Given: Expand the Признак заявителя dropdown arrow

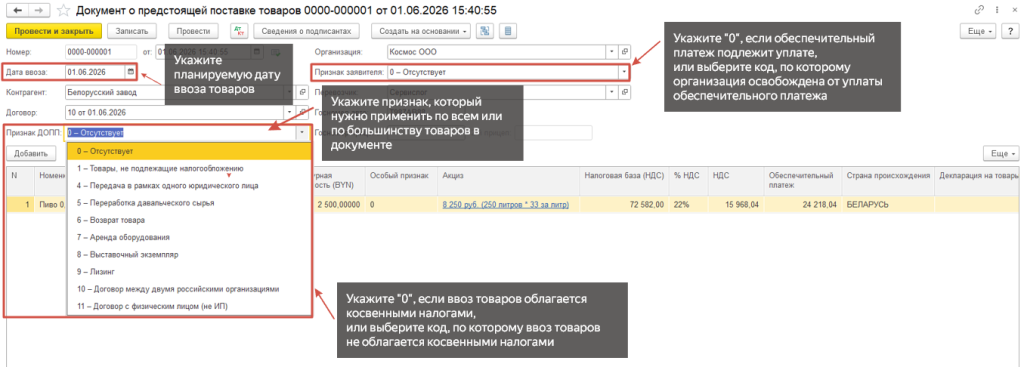Looking at the screenshot, I should (x=624, y=72).
